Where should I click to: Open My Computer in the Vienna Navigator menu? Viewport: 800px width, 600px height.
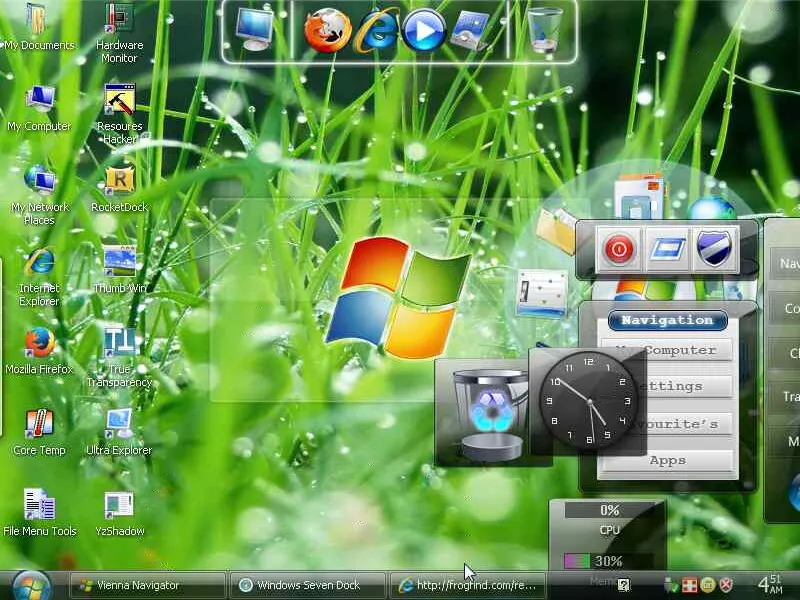pyautogui.click(x=667, y=351)
